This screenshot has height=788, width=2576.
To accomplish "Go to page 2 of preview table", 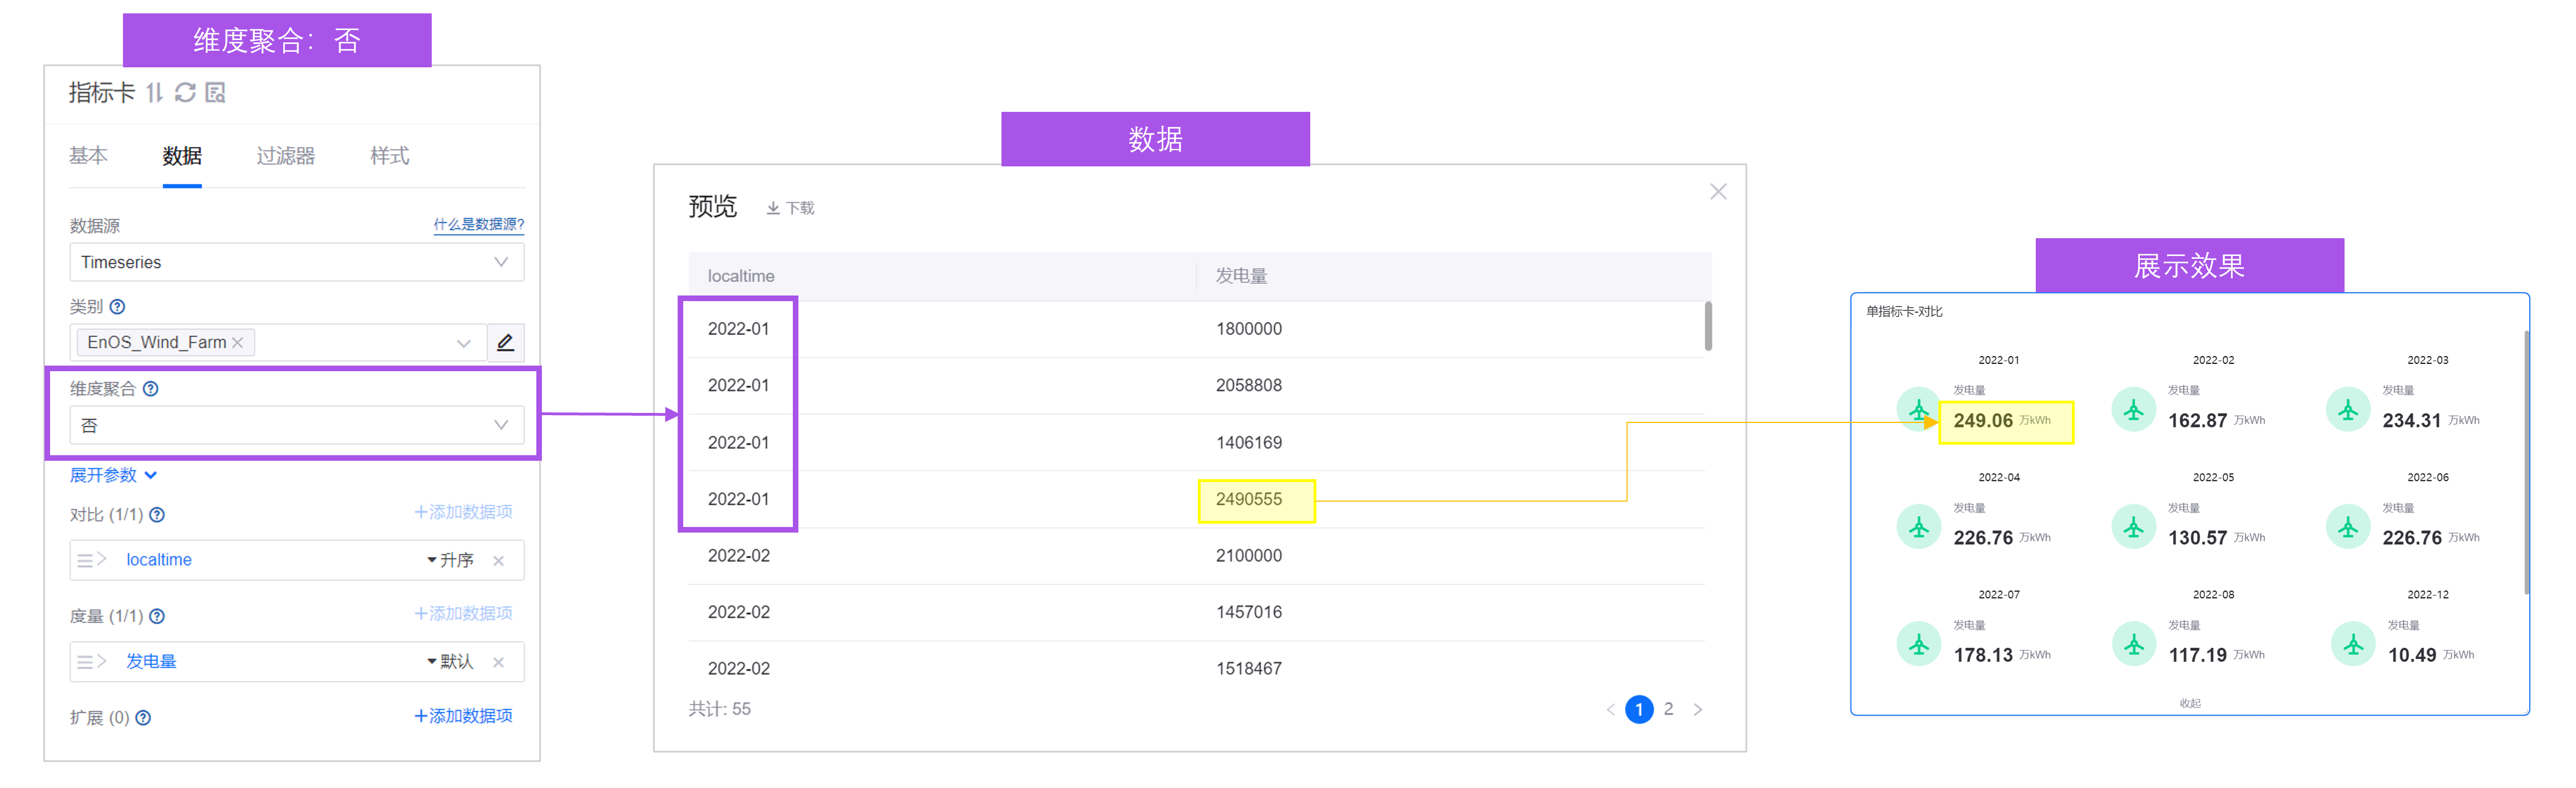I will [x=1668, y=709].
